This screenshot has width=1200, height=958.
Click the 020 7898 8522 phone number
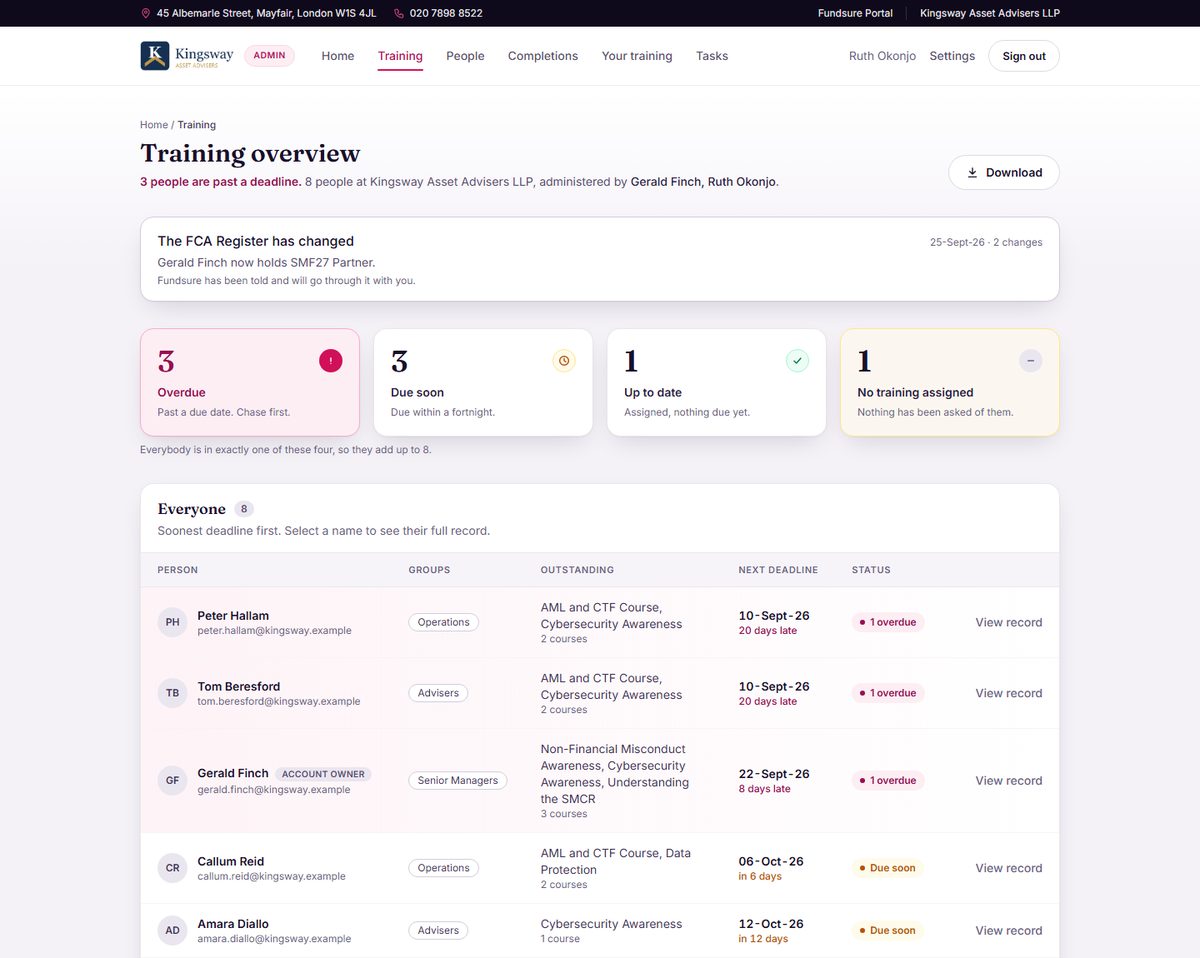click(x=446, y=13)
